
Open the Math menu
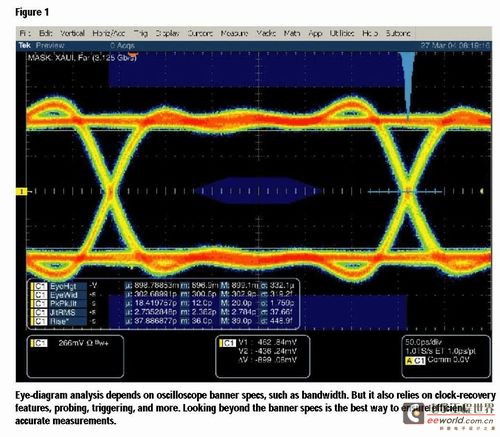tap(292, 33)
